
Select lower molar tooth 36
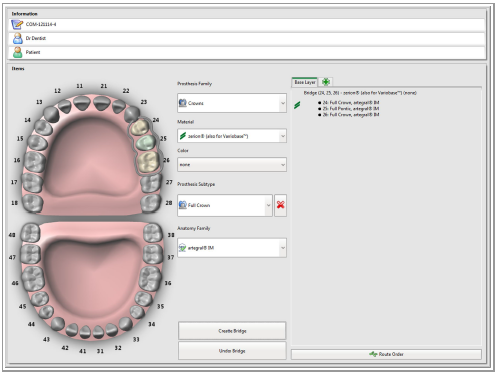coord(149,279)
